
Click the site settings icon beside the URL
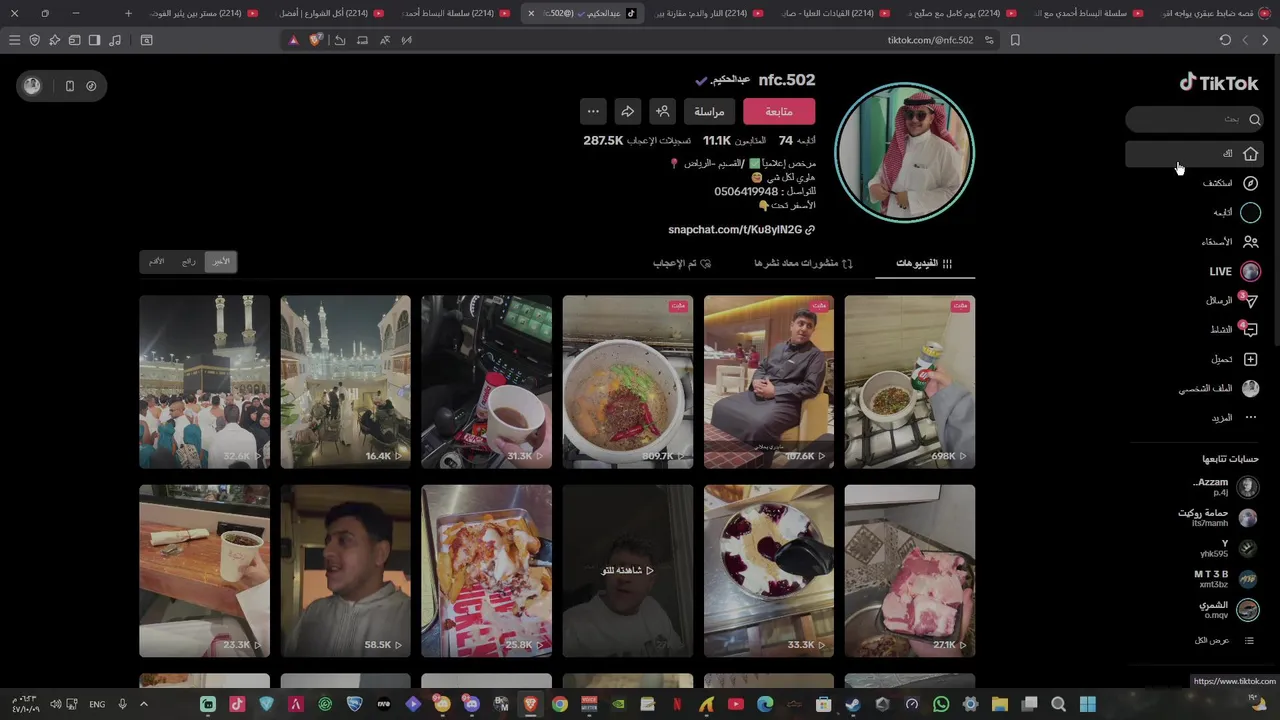point(989,40)
